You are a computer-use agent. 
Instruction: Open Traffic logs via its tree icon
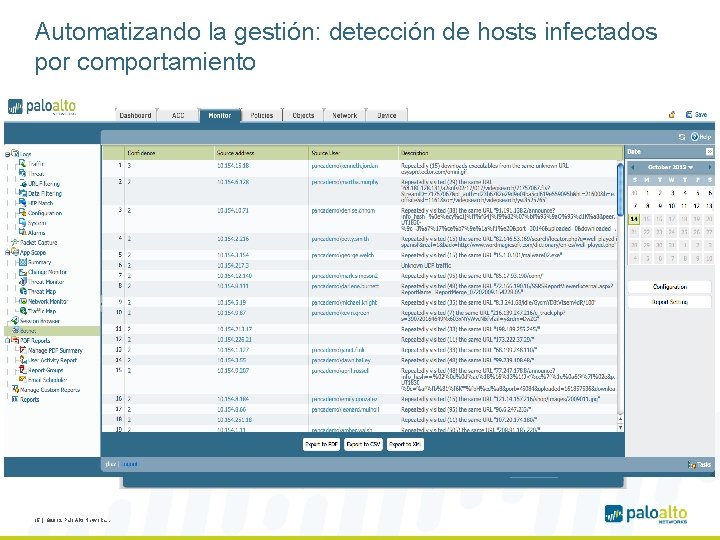coord(22,163)
